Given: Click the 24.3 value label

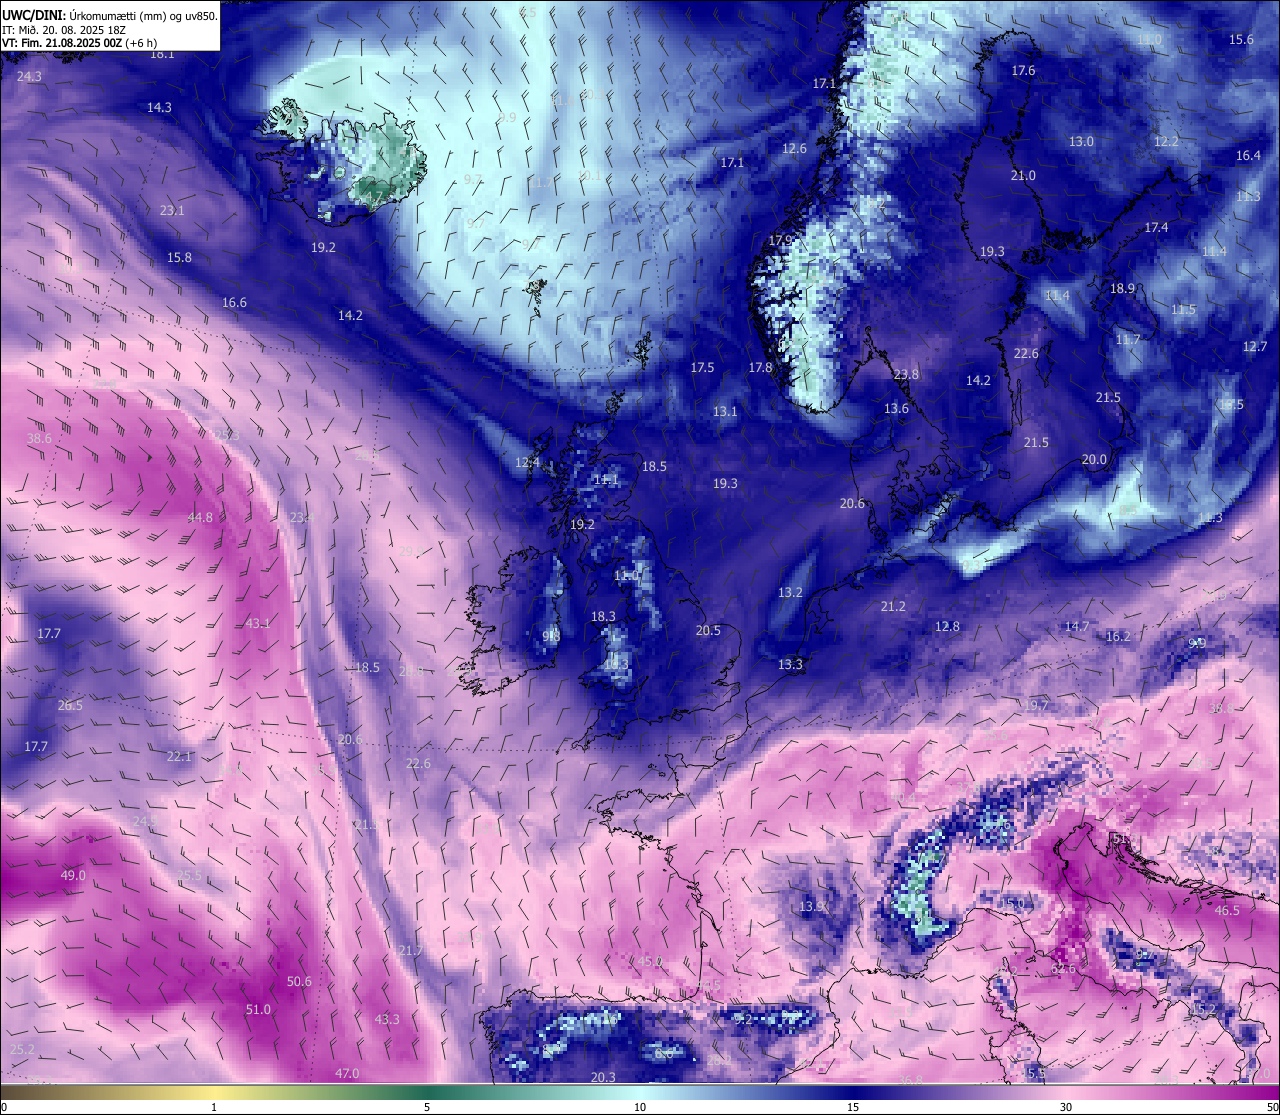Looking at the screenshot, I should pos(29,76).
